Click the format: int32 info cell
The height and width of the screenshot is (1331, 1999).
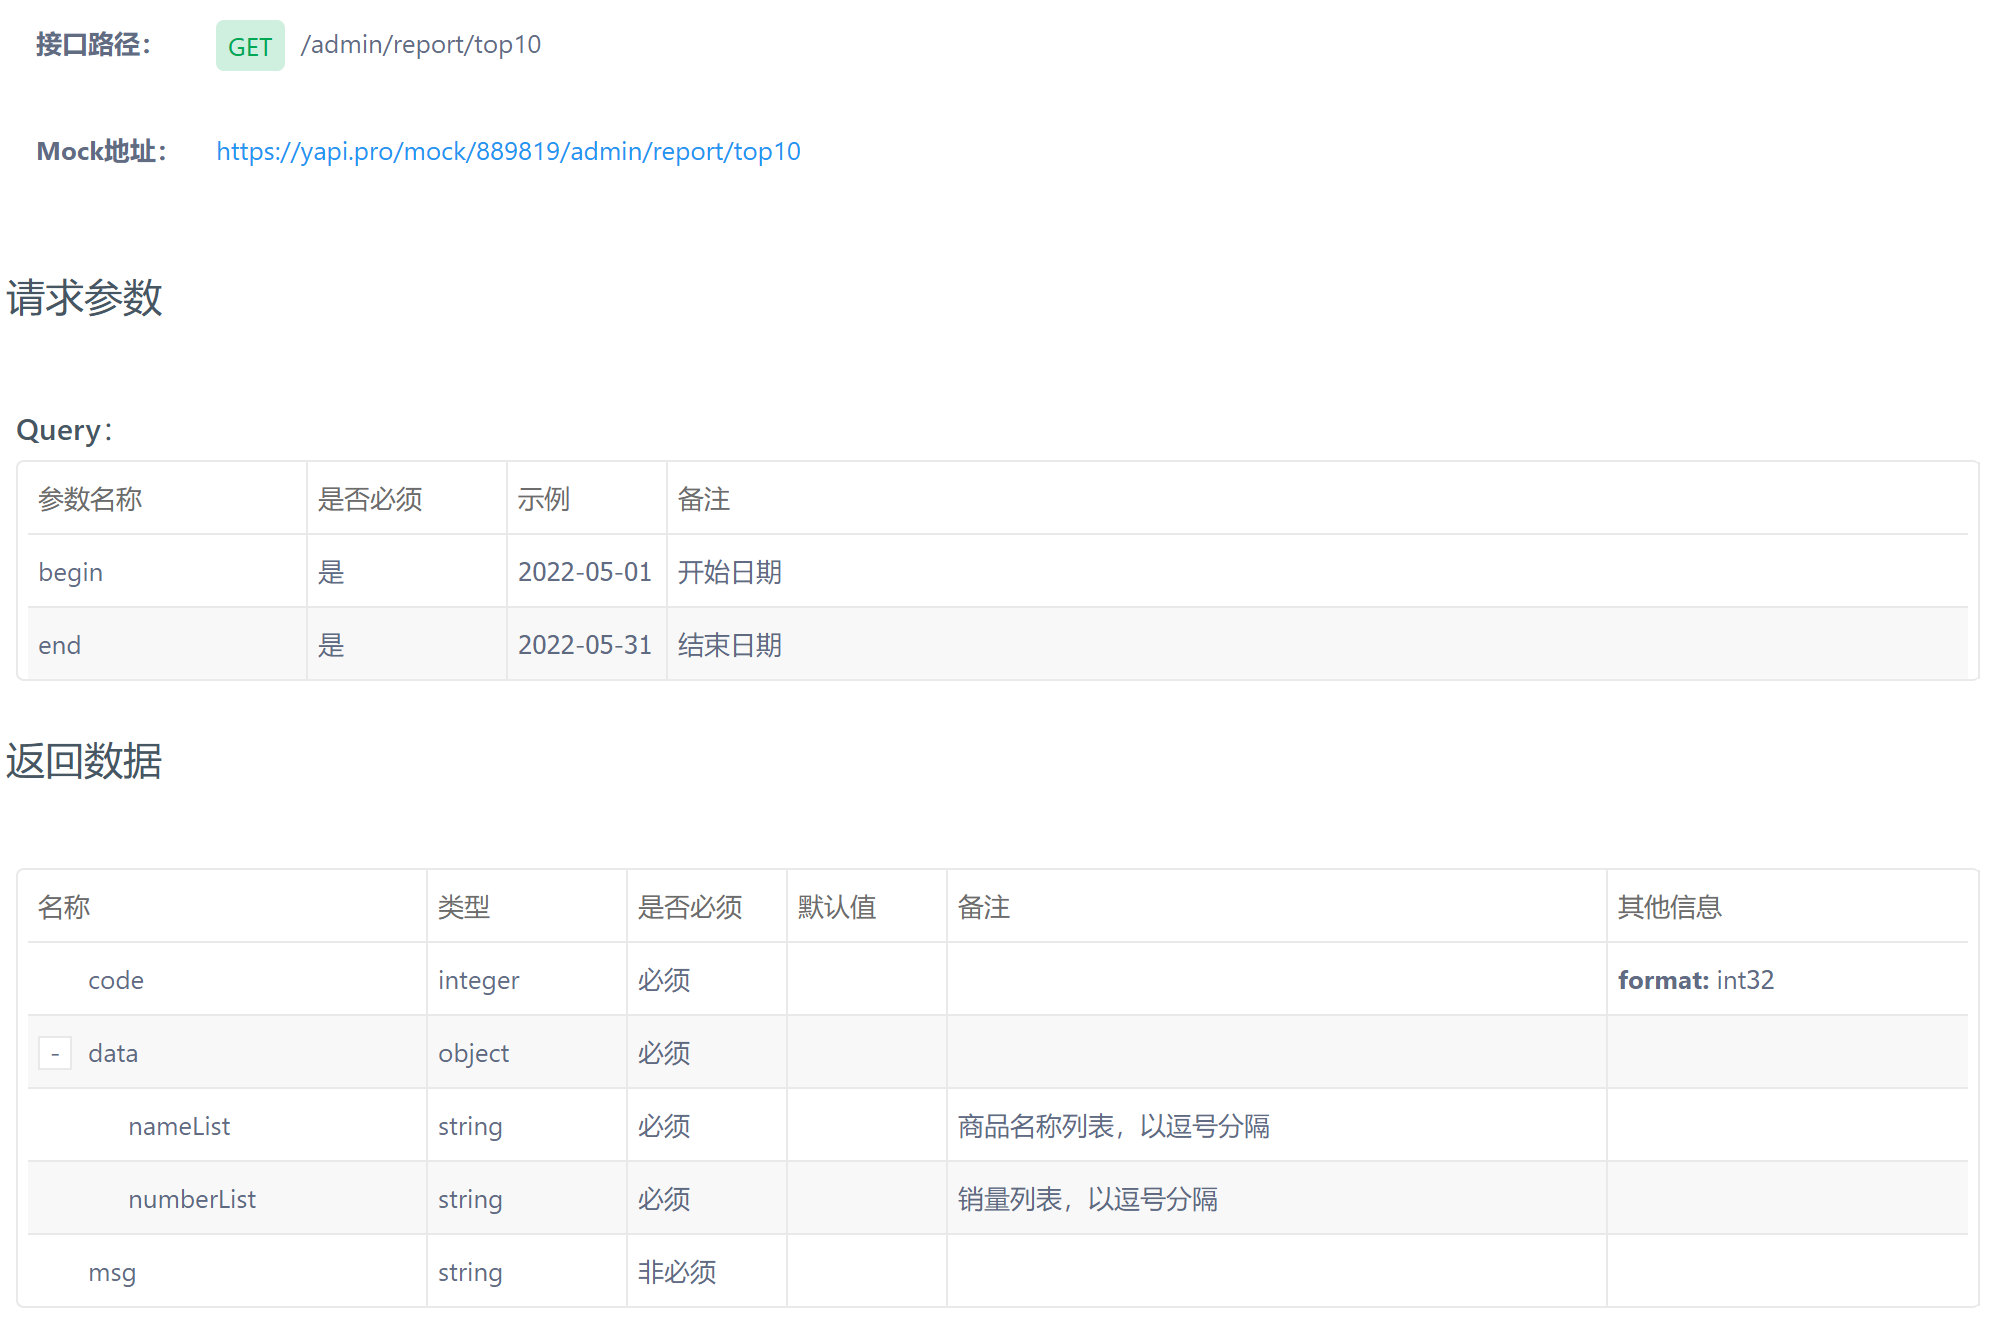click(1695, 980)
